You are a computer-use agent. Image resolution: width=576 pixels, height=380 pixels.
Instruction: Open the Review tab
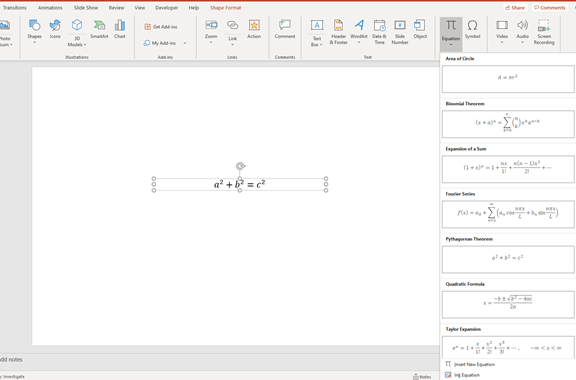[116, 8]
